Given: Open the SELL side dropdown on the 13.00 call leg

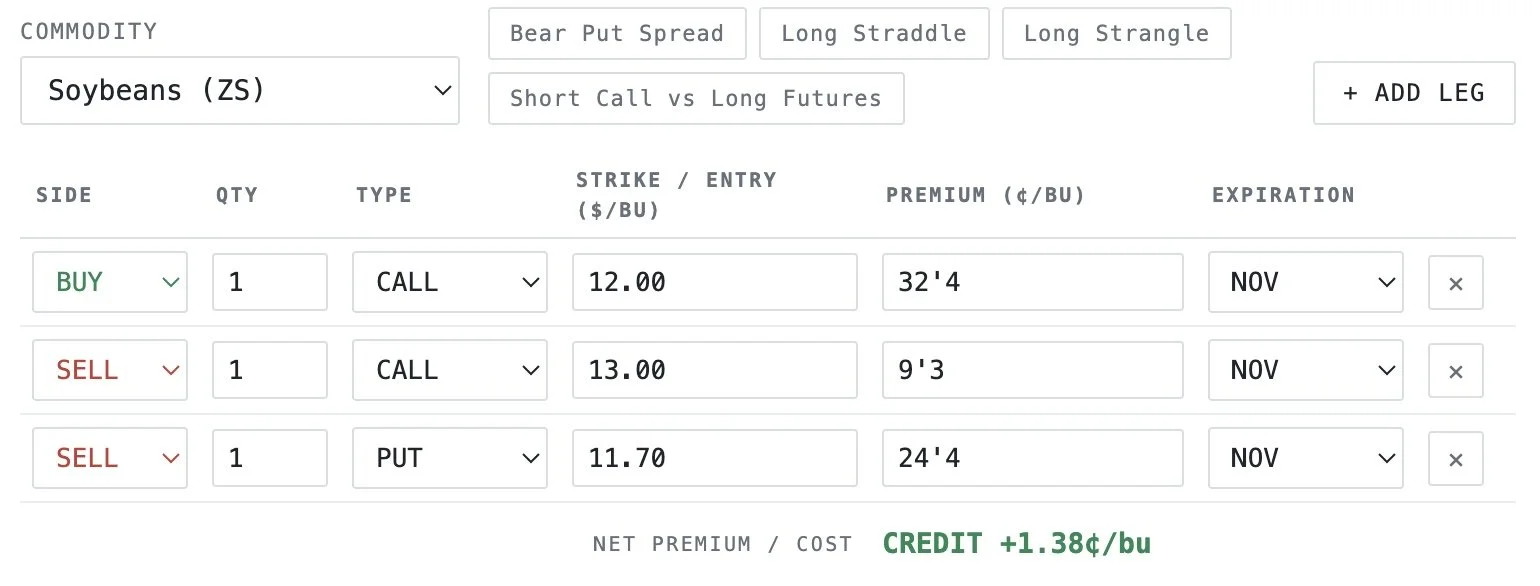Looking at the screenshot, I should click(110, 370).
